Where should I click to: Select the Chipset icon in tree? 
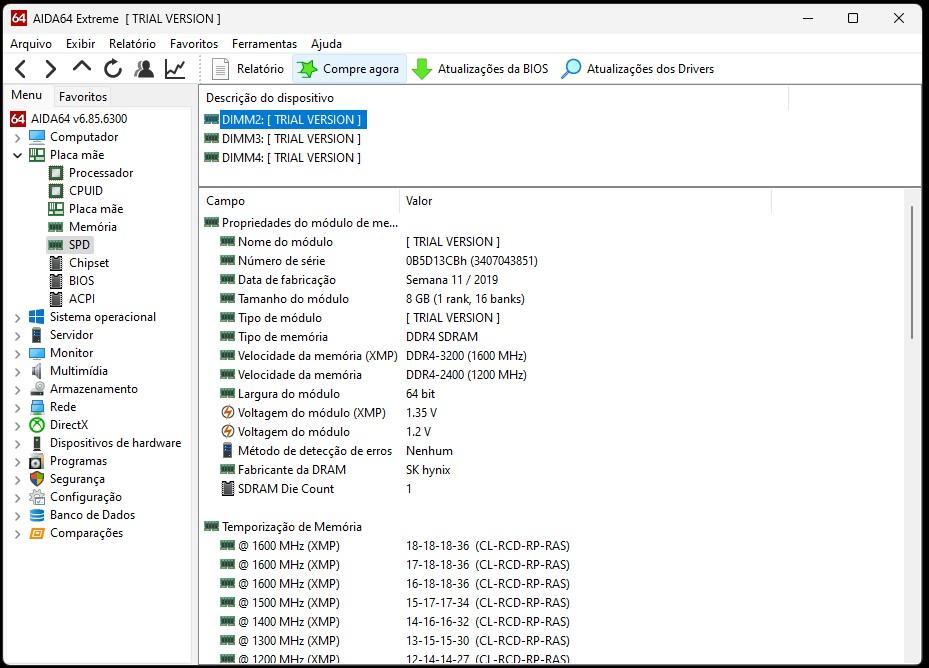coord(56,263)
